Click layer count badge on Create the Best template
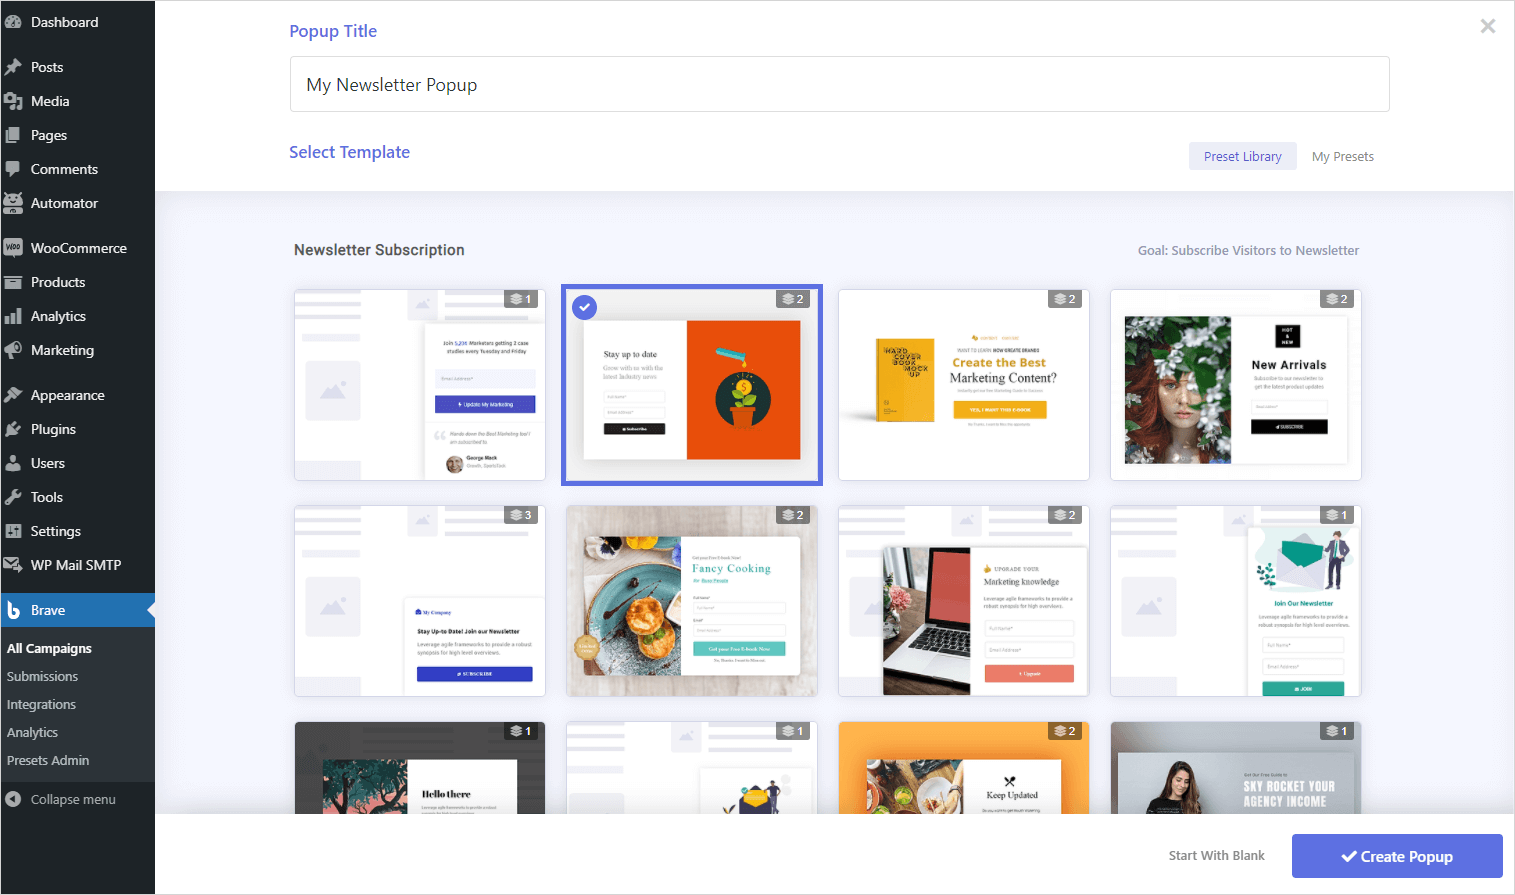Image resolution: width=1515 pixels, height=895 pixels. (1065, 299)
